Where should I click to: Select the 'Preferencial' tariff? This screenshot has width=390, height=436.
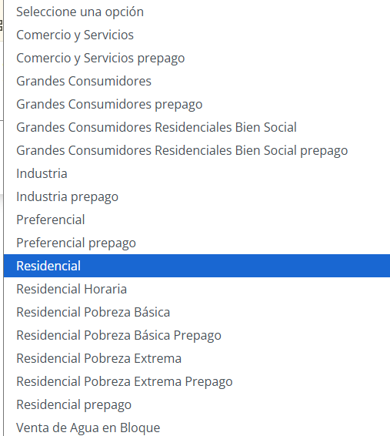tap(197, 220)
